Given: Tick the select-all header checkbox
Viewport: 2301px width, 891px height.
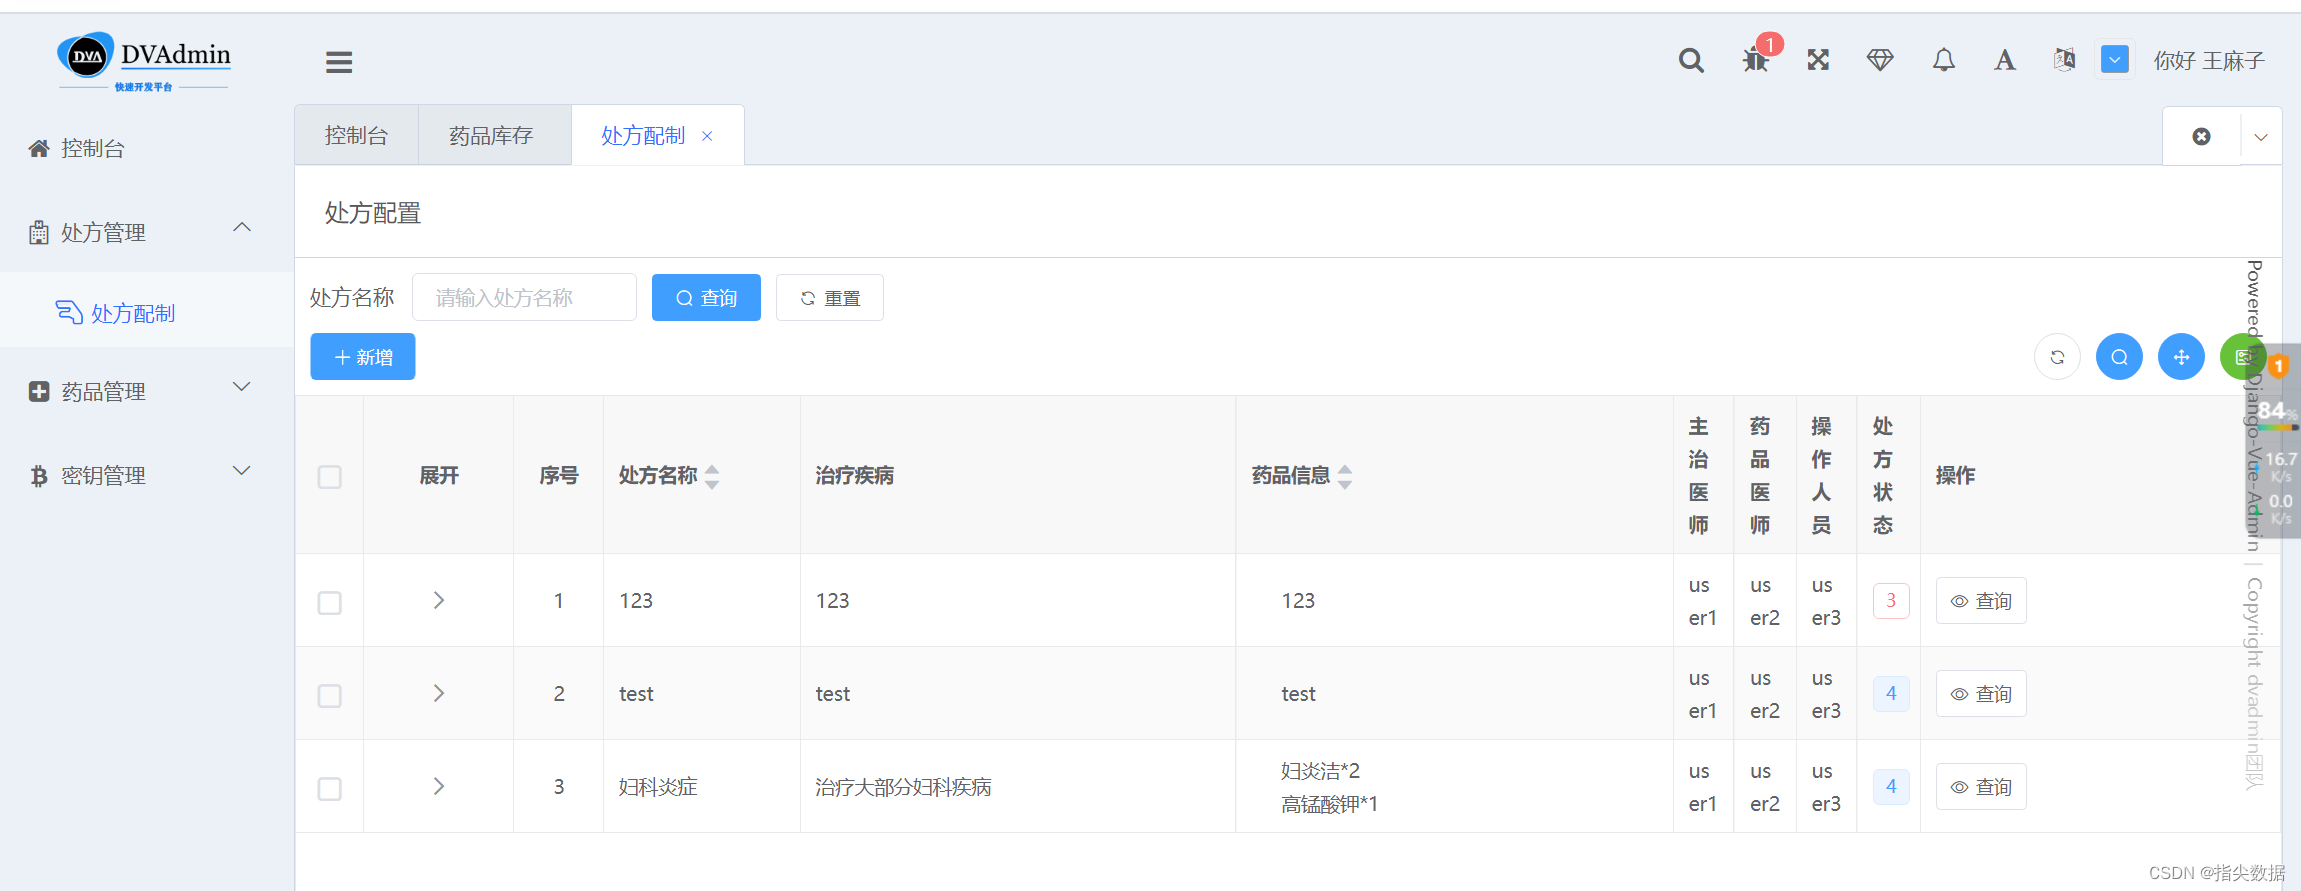Looking at the screenshot, I should pos(329,477).
